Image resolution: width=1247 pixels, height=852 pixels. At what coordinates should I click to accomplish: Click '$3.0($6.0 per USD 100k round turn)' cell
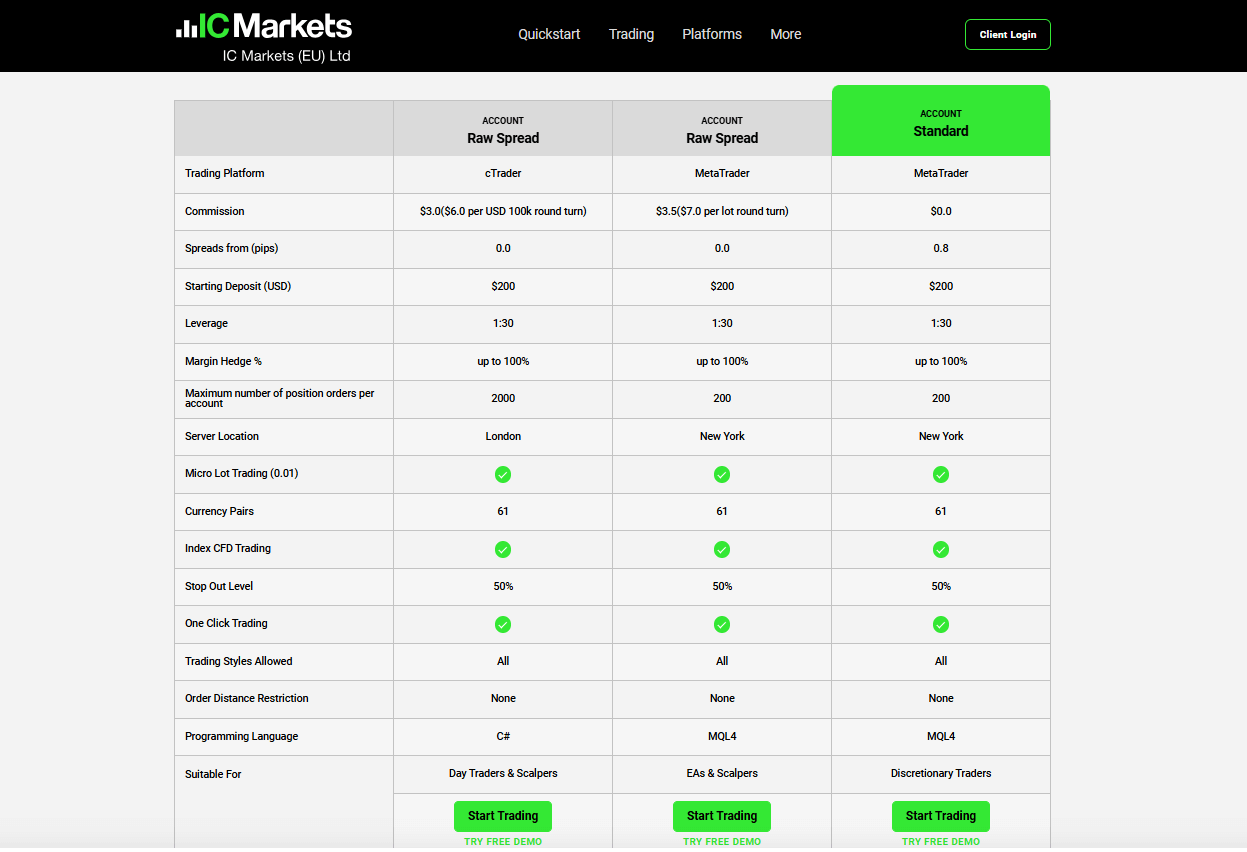point(503,211)
